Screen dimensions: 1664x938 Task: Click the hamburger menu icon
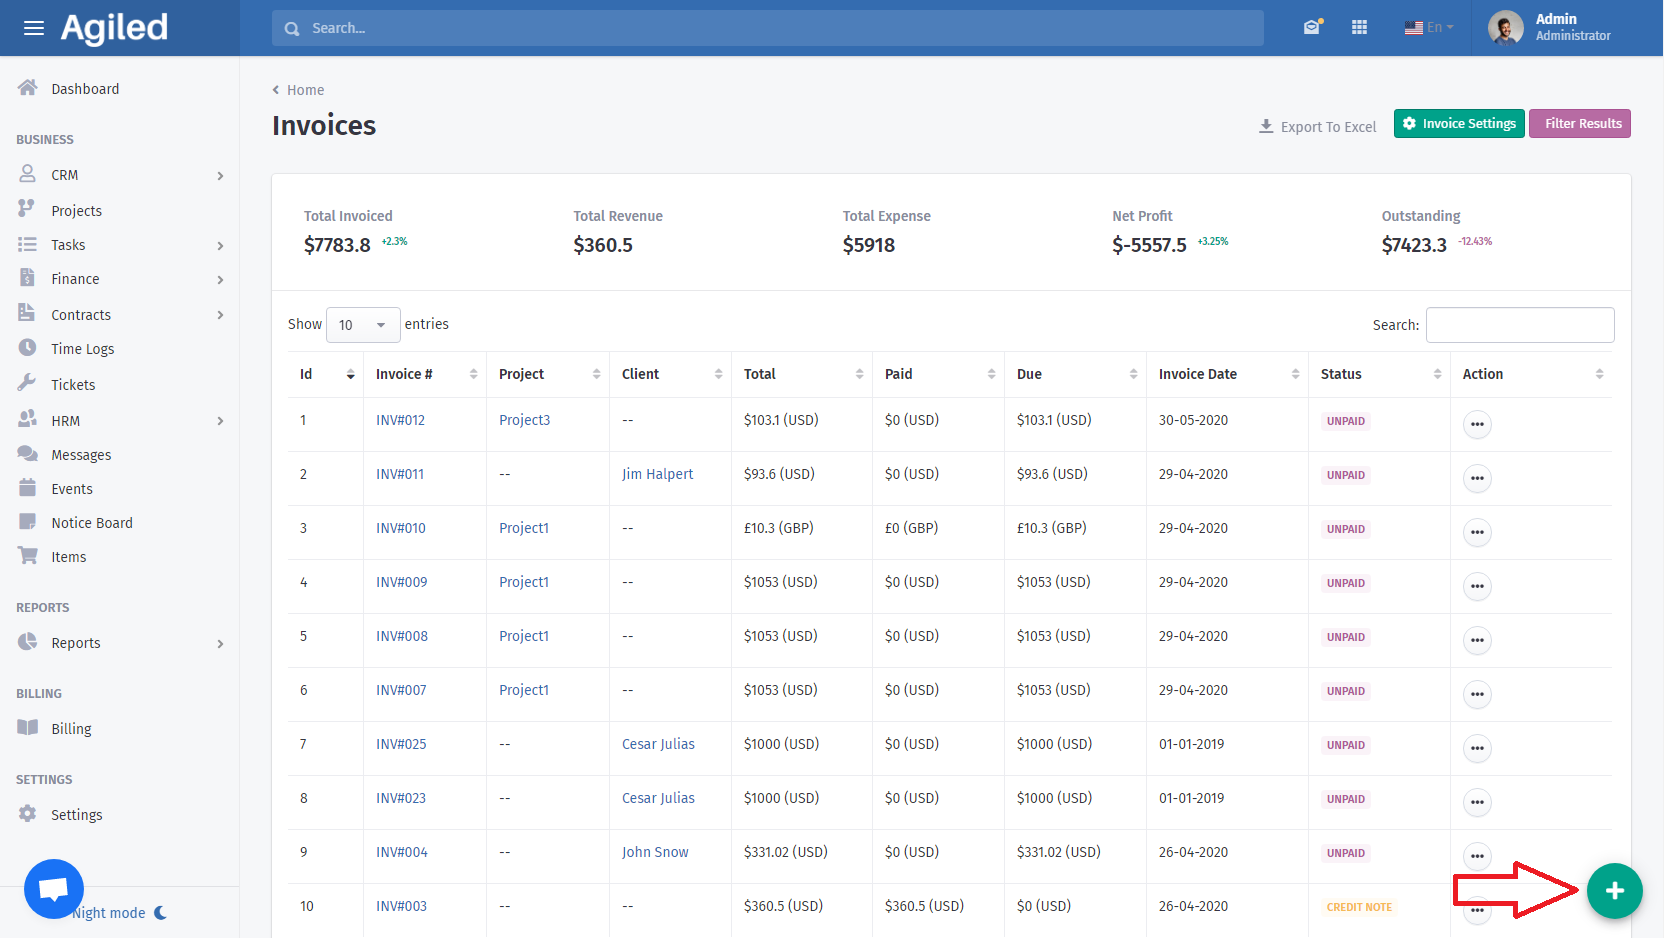tap(34, 28)
